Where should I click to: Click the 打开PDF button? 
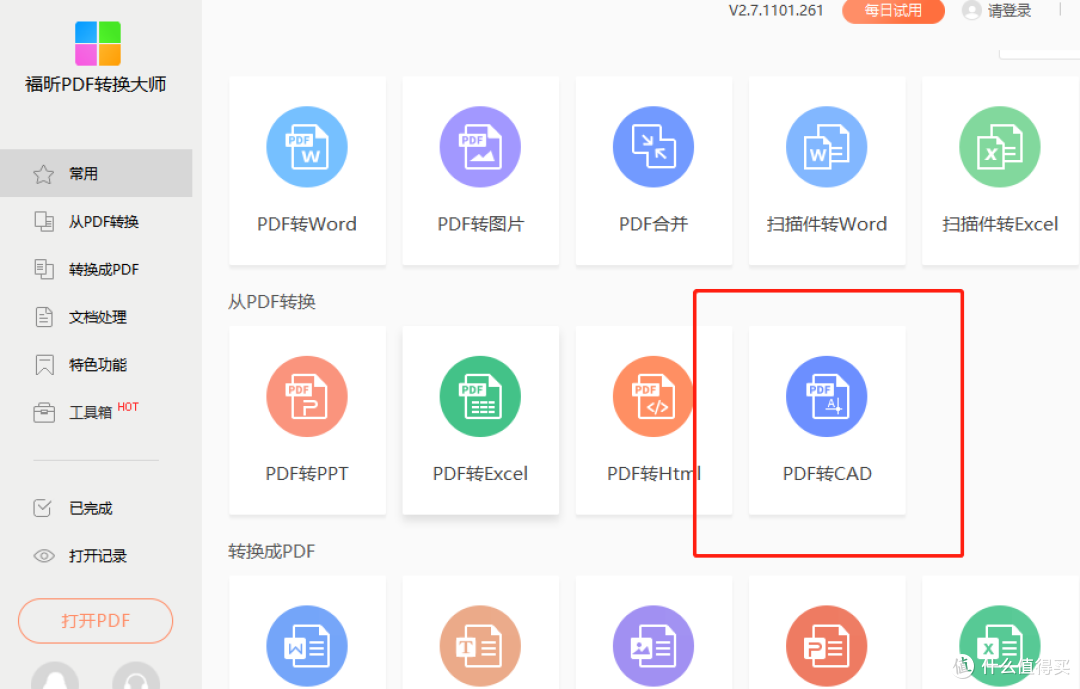96,621
